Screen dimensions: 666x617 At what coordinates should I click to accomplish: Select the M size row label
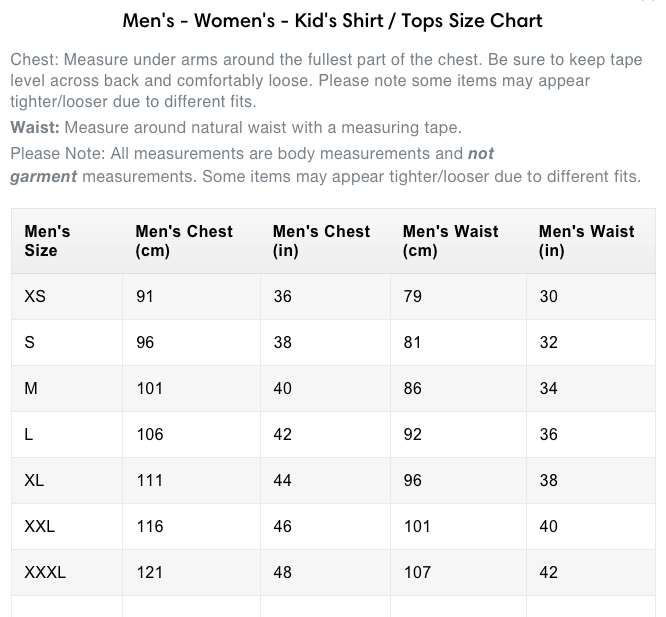[31, 388]
